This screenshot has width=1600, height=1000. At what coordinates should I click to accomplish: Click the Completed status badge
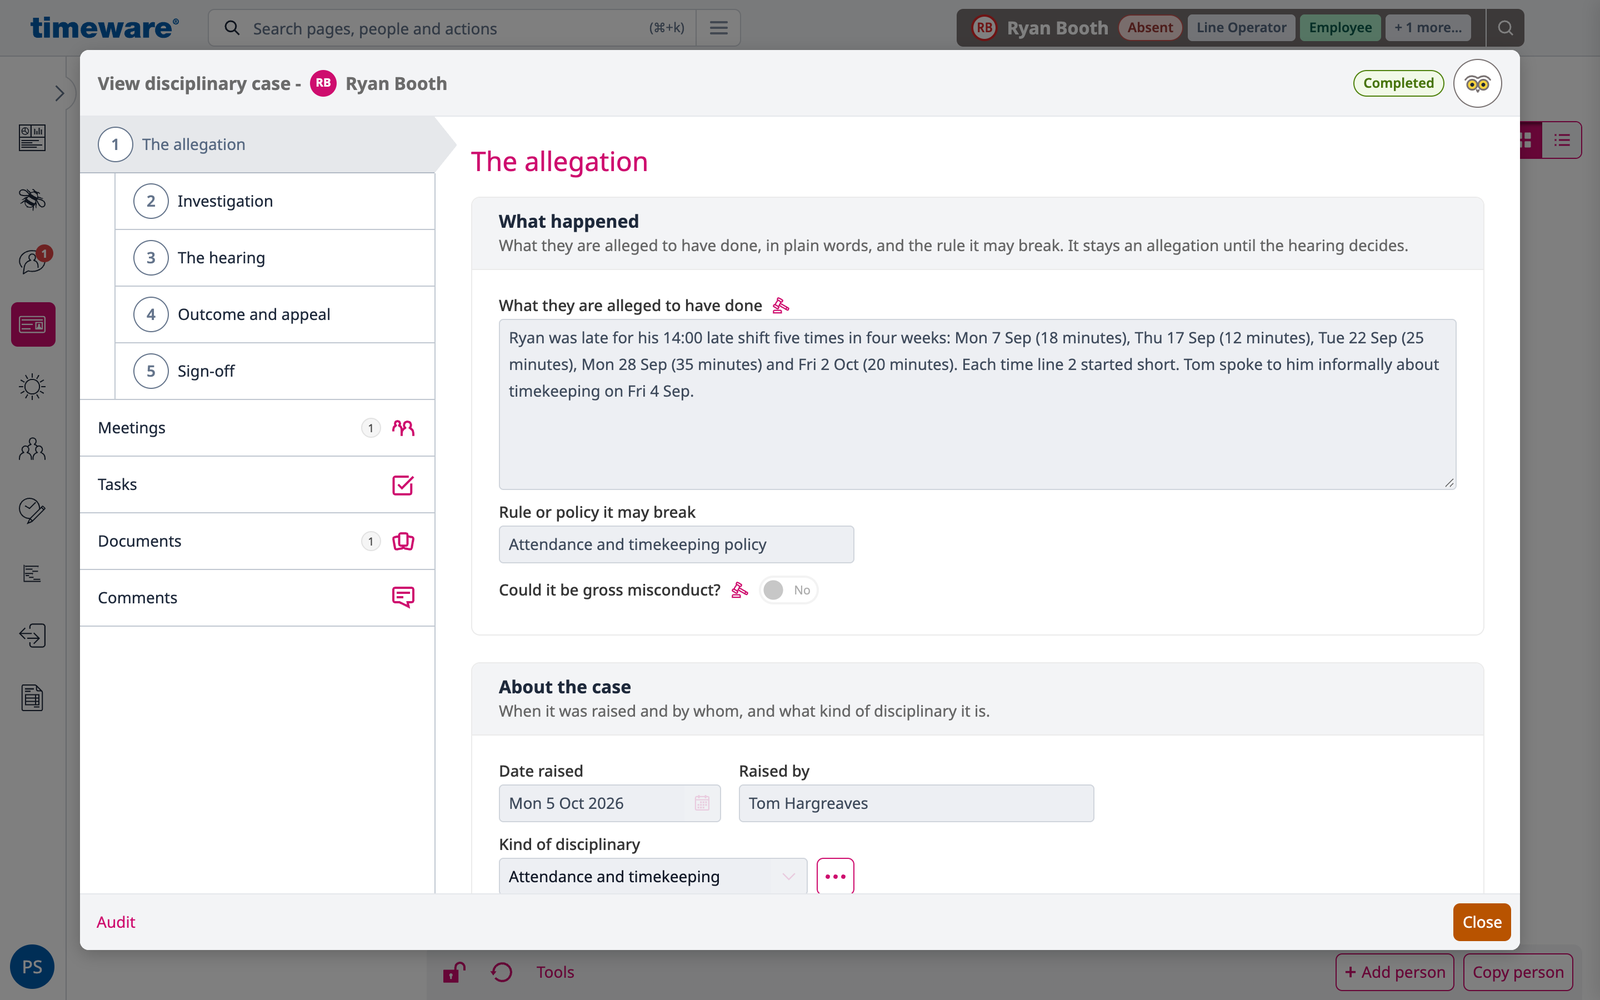tap(1398, 83)
